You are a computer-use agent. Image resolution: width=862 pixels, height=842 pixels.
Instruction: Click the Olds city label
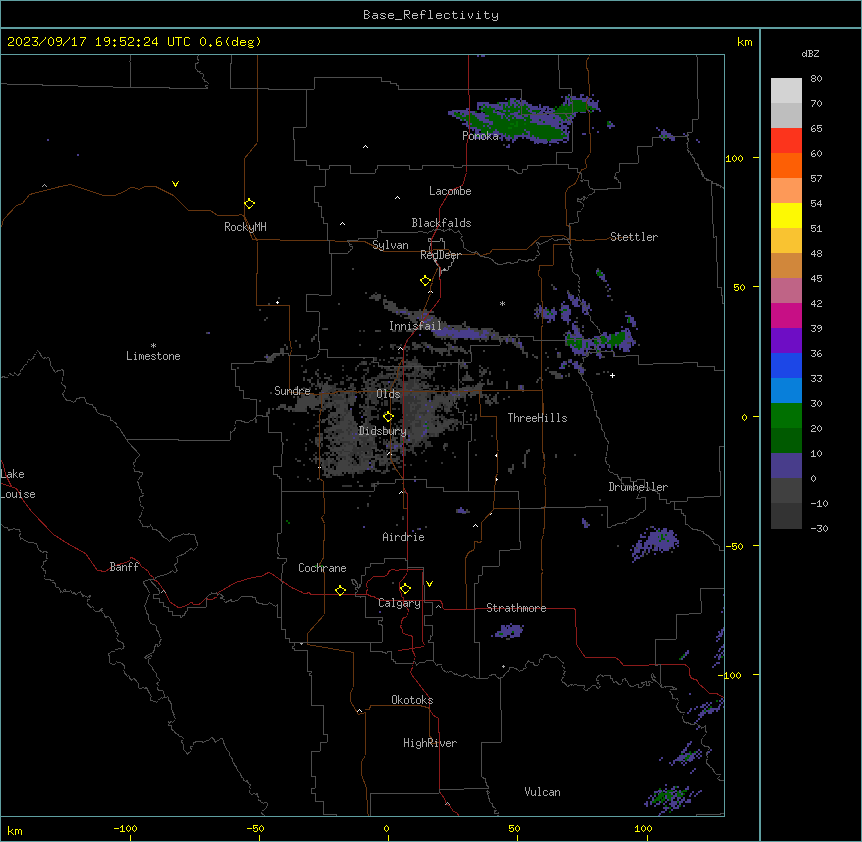[x=388, y=394]
